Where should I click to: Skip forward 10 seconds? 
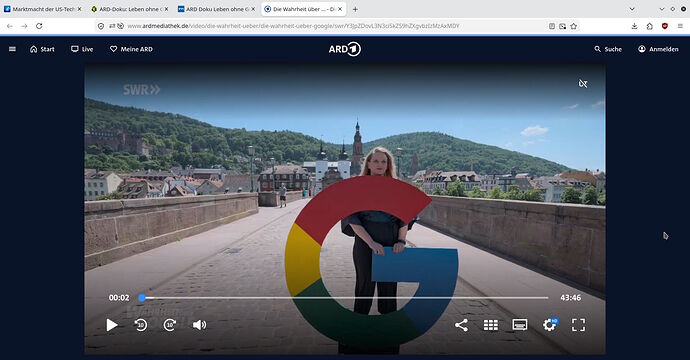click(x=170, y=325)
